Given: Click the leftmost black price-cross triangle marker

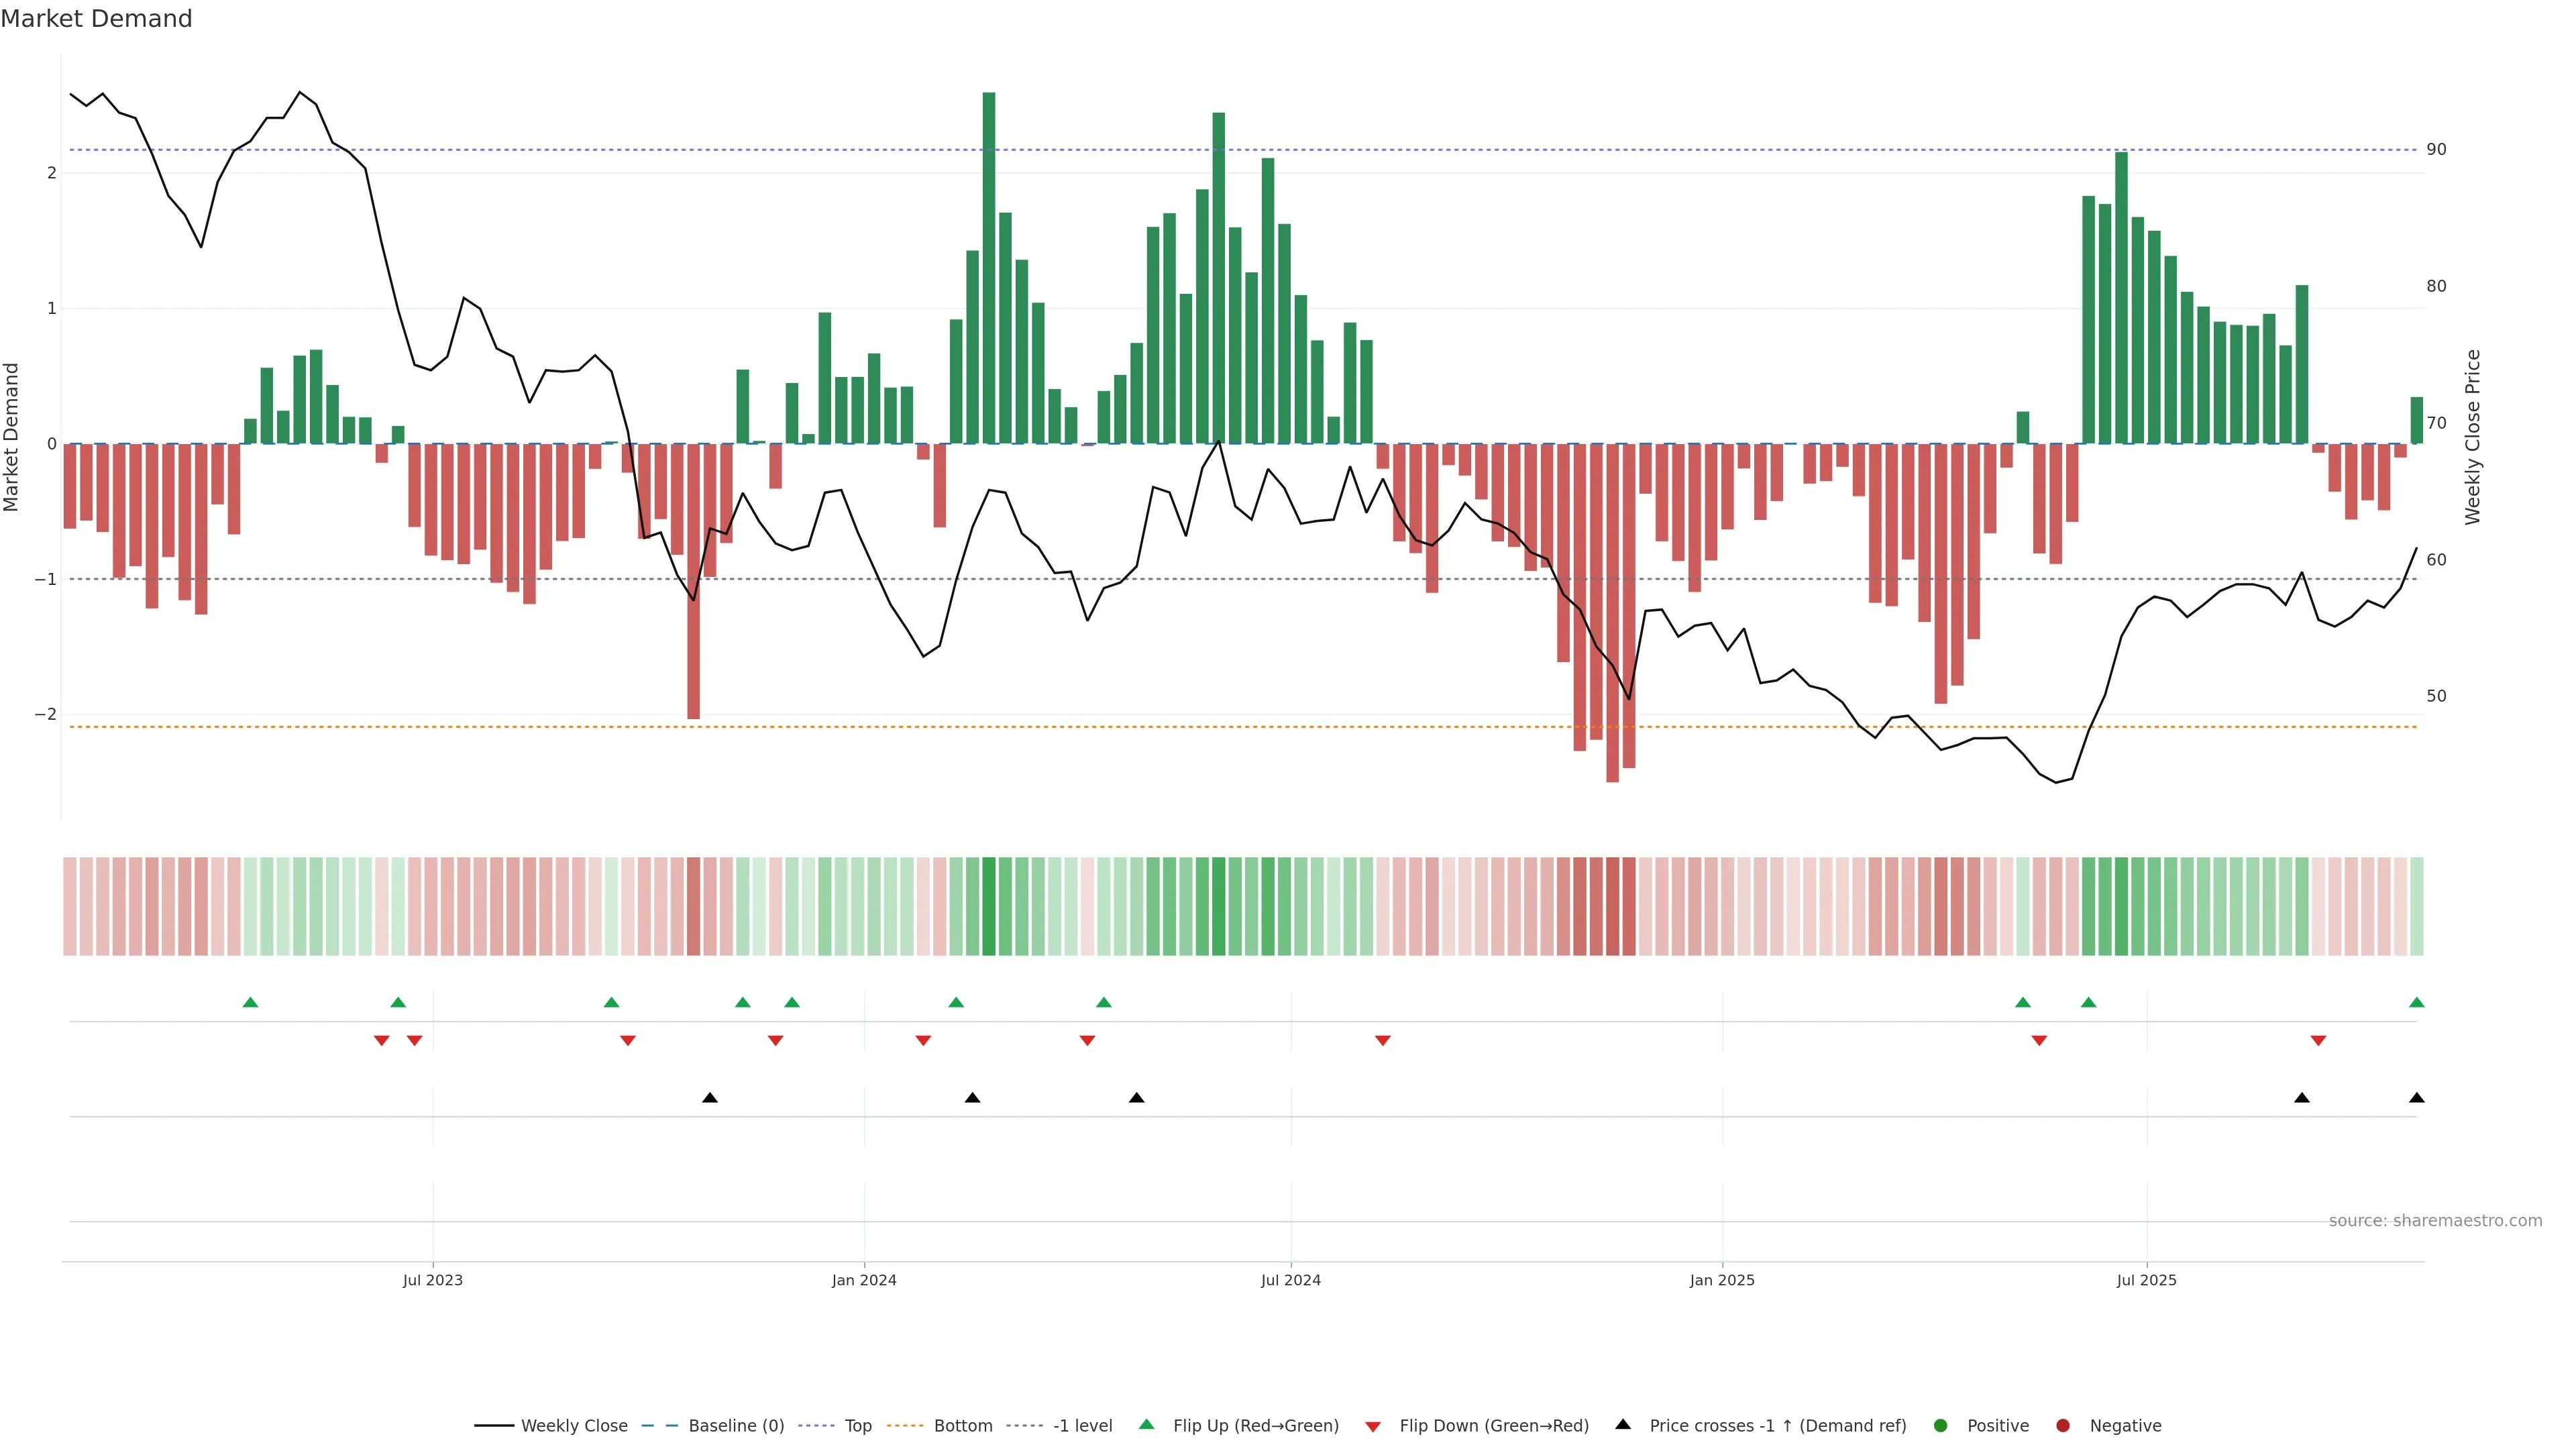Looking at the screenshot, I should 709,1098.
